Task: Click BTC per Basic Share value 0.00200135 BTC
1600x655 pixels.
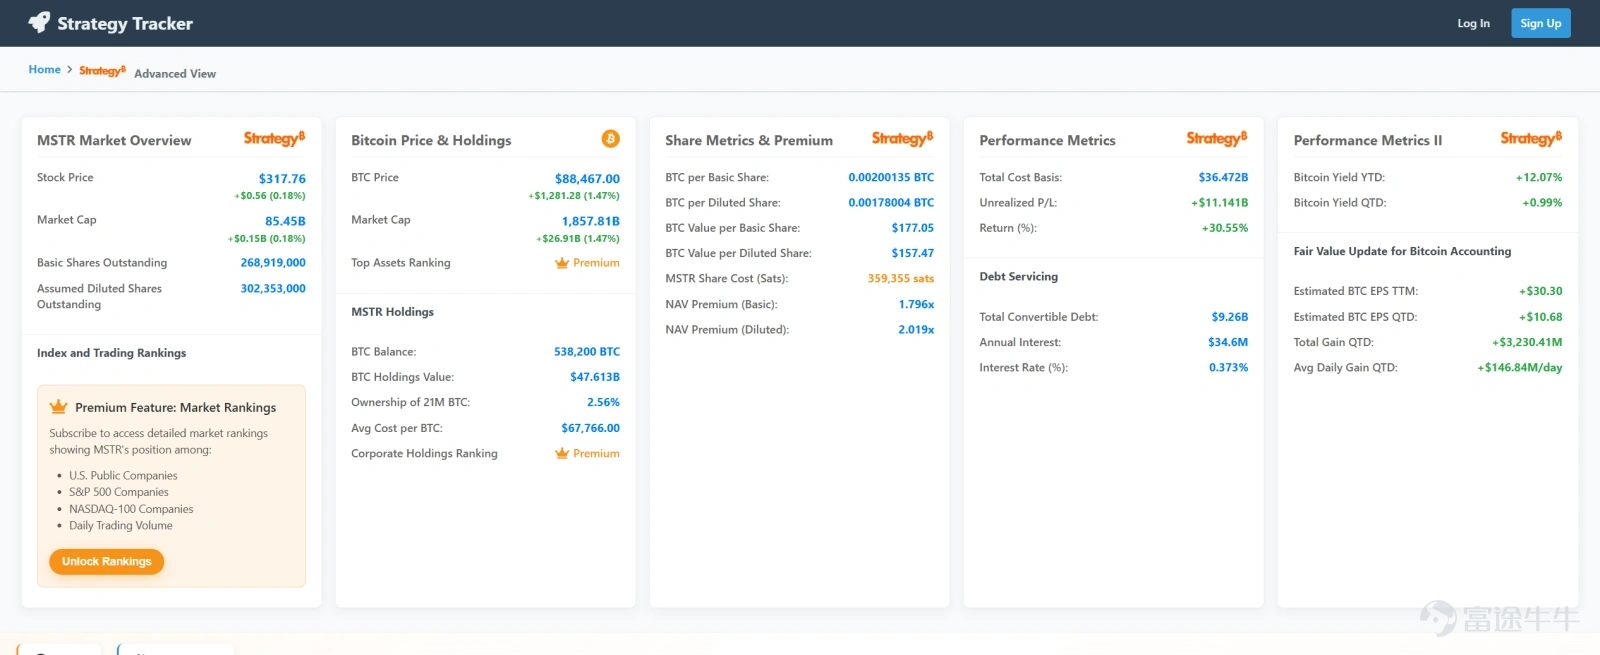Action: pos(891,177)
